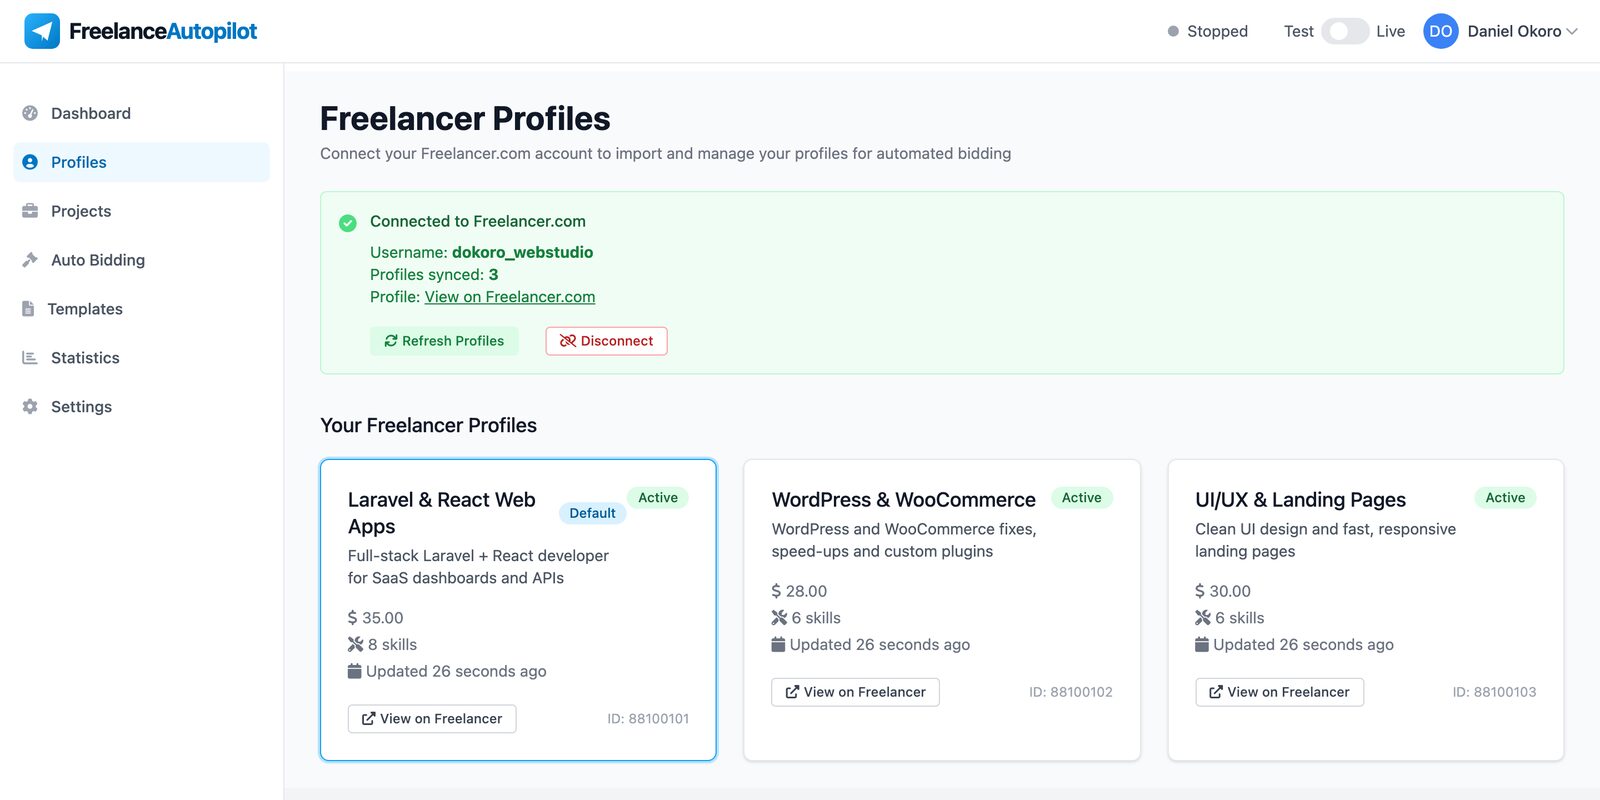Click the Dashboard gauge icon in sidebar
The width and height of the screenshot is (1600, 800).
tap(30, 113)
